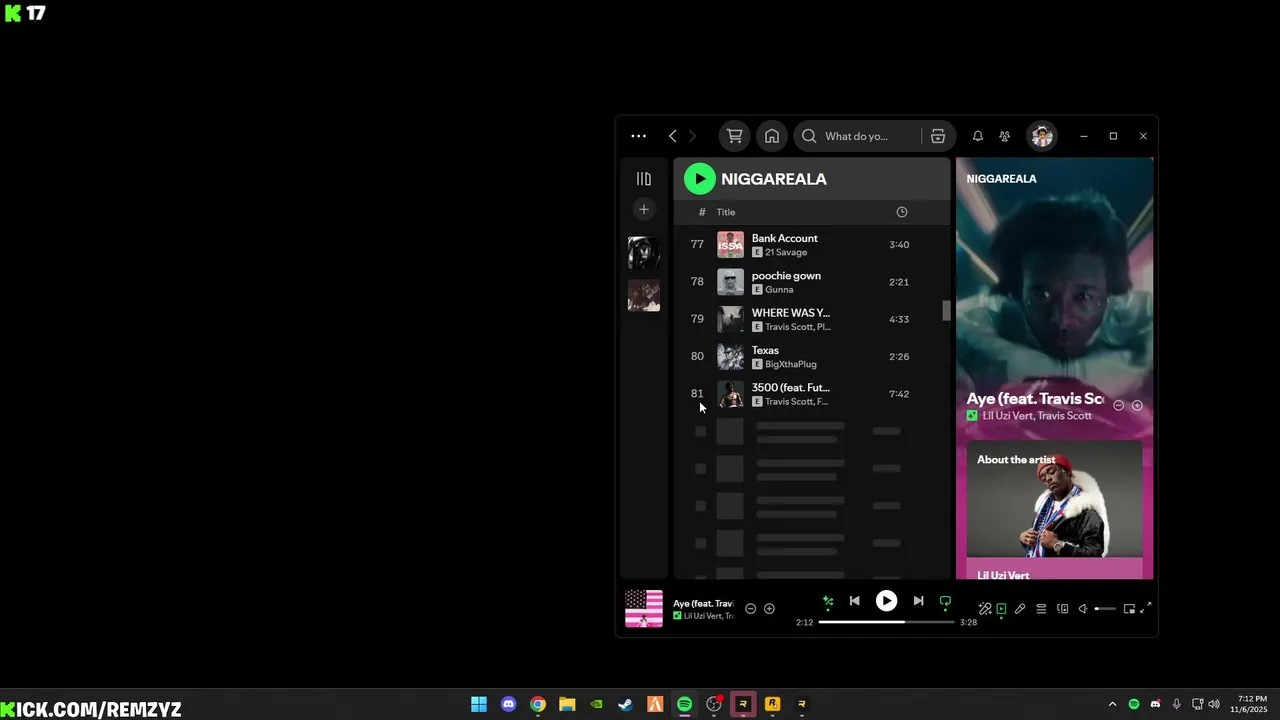Adjust the volume slider
The height and width of the screenshot is (720, 1280).
click(1105, 608)
